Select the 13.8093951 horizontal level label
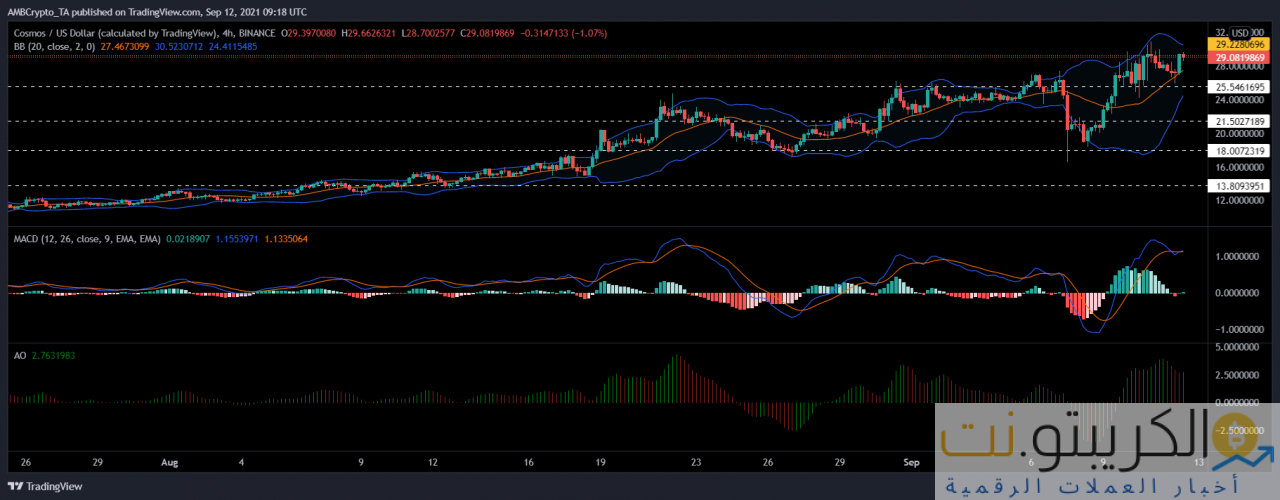The height and width of the screenshot is (500, 1280). [x=1240, y=186]
